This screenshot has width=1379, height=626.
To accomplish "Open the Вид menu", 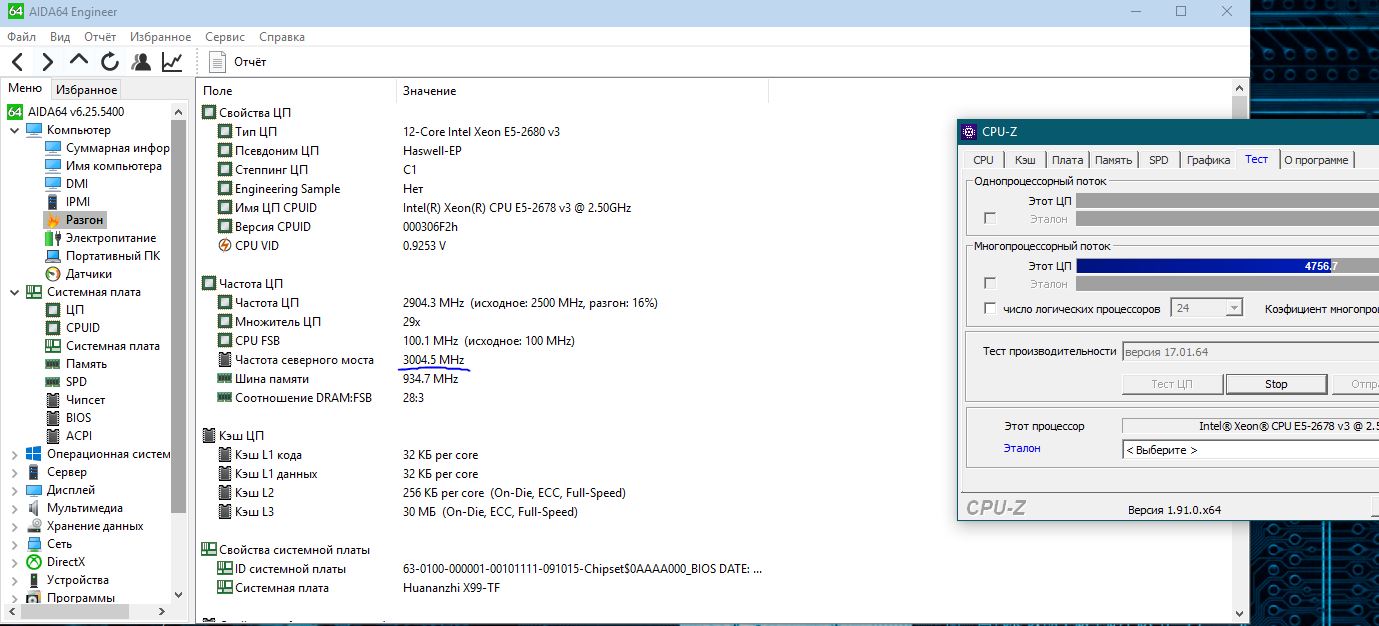I will coord(60,37).
